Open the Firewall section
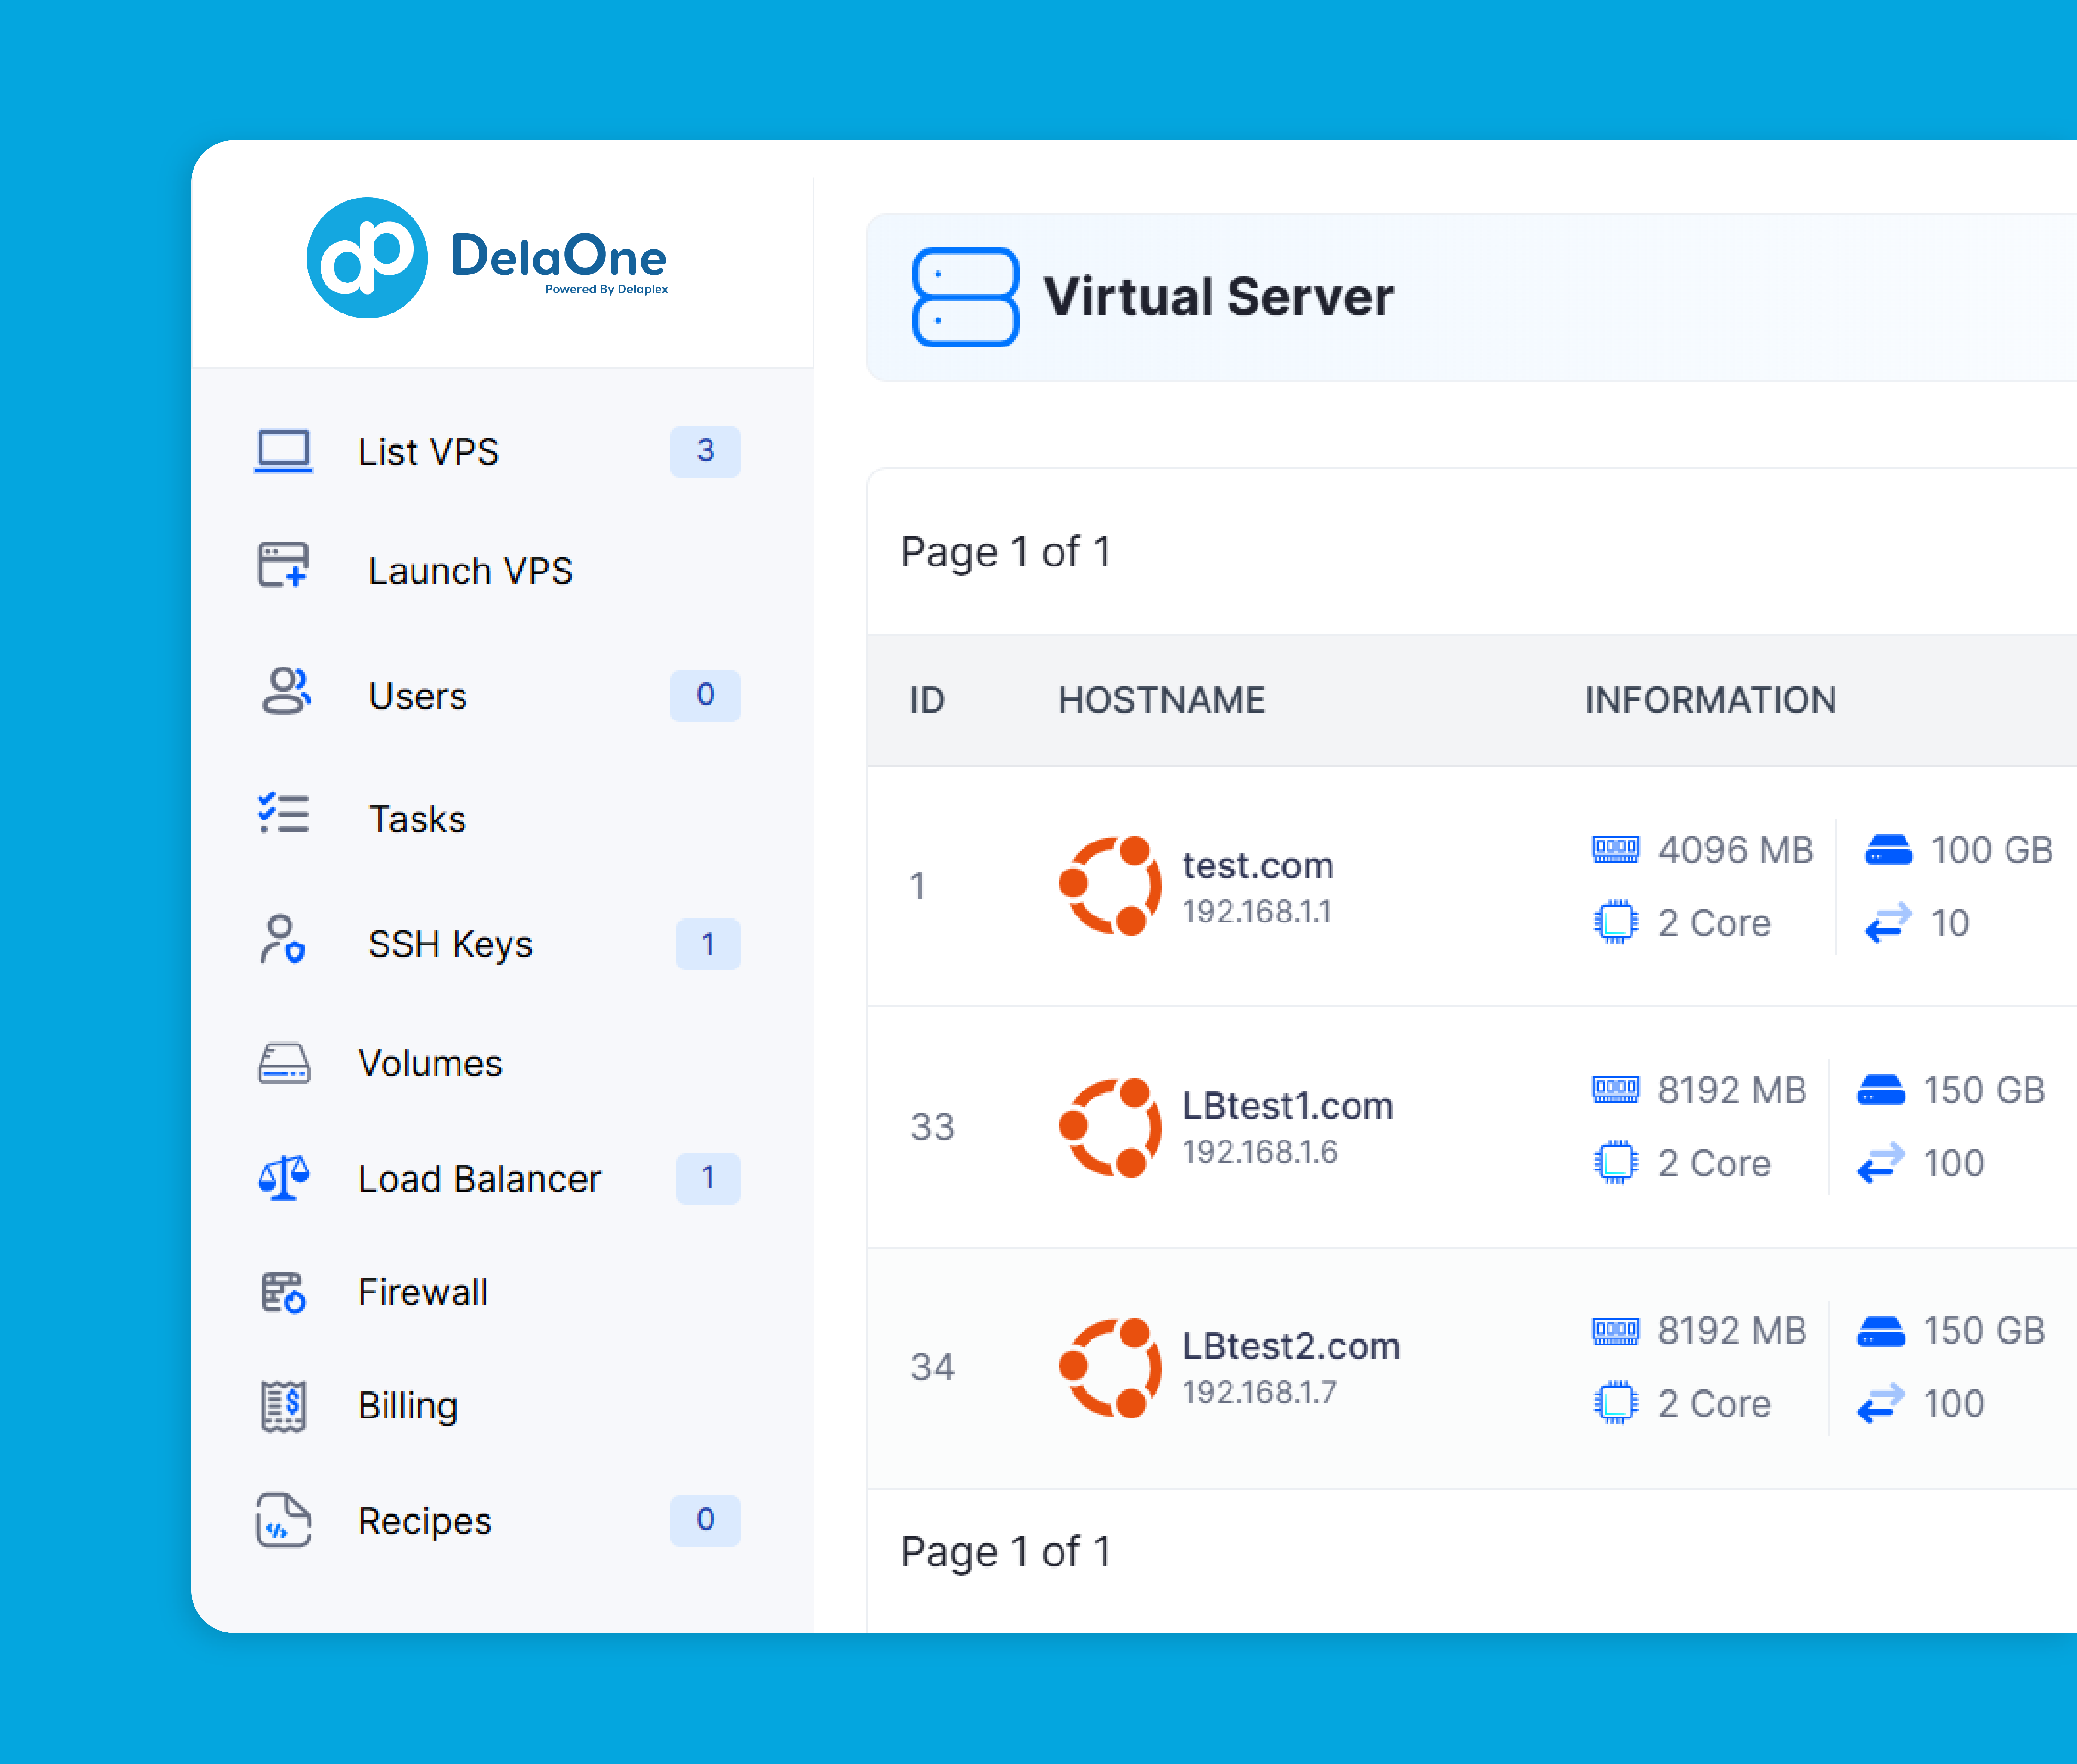Screen dimensions: 2077x1764 point(423,1292)
